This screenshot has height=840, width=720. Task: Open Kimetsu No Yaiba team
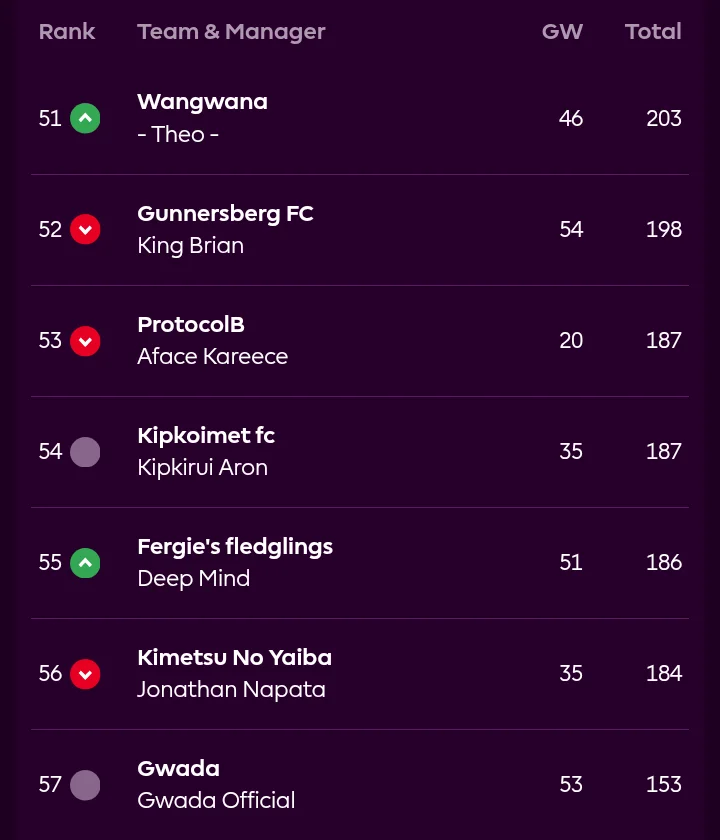(234, 657)
